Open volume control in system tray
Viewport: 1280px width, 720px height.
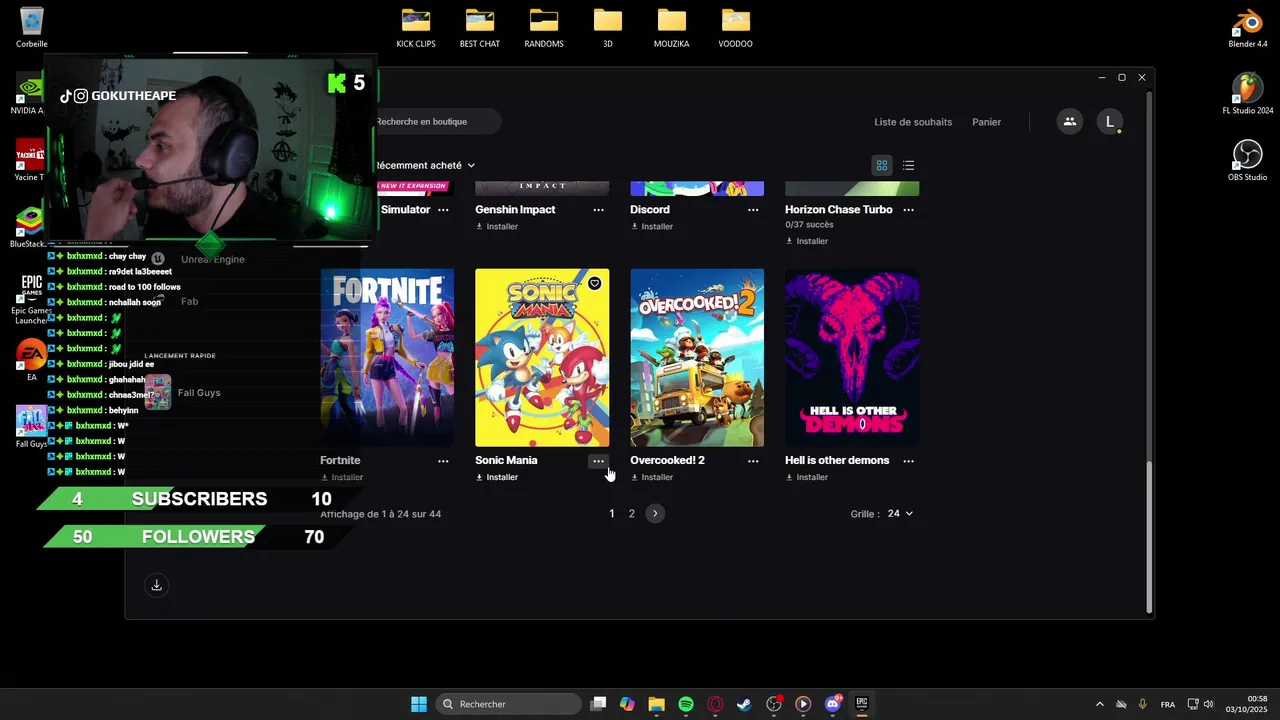point(1208,704)
